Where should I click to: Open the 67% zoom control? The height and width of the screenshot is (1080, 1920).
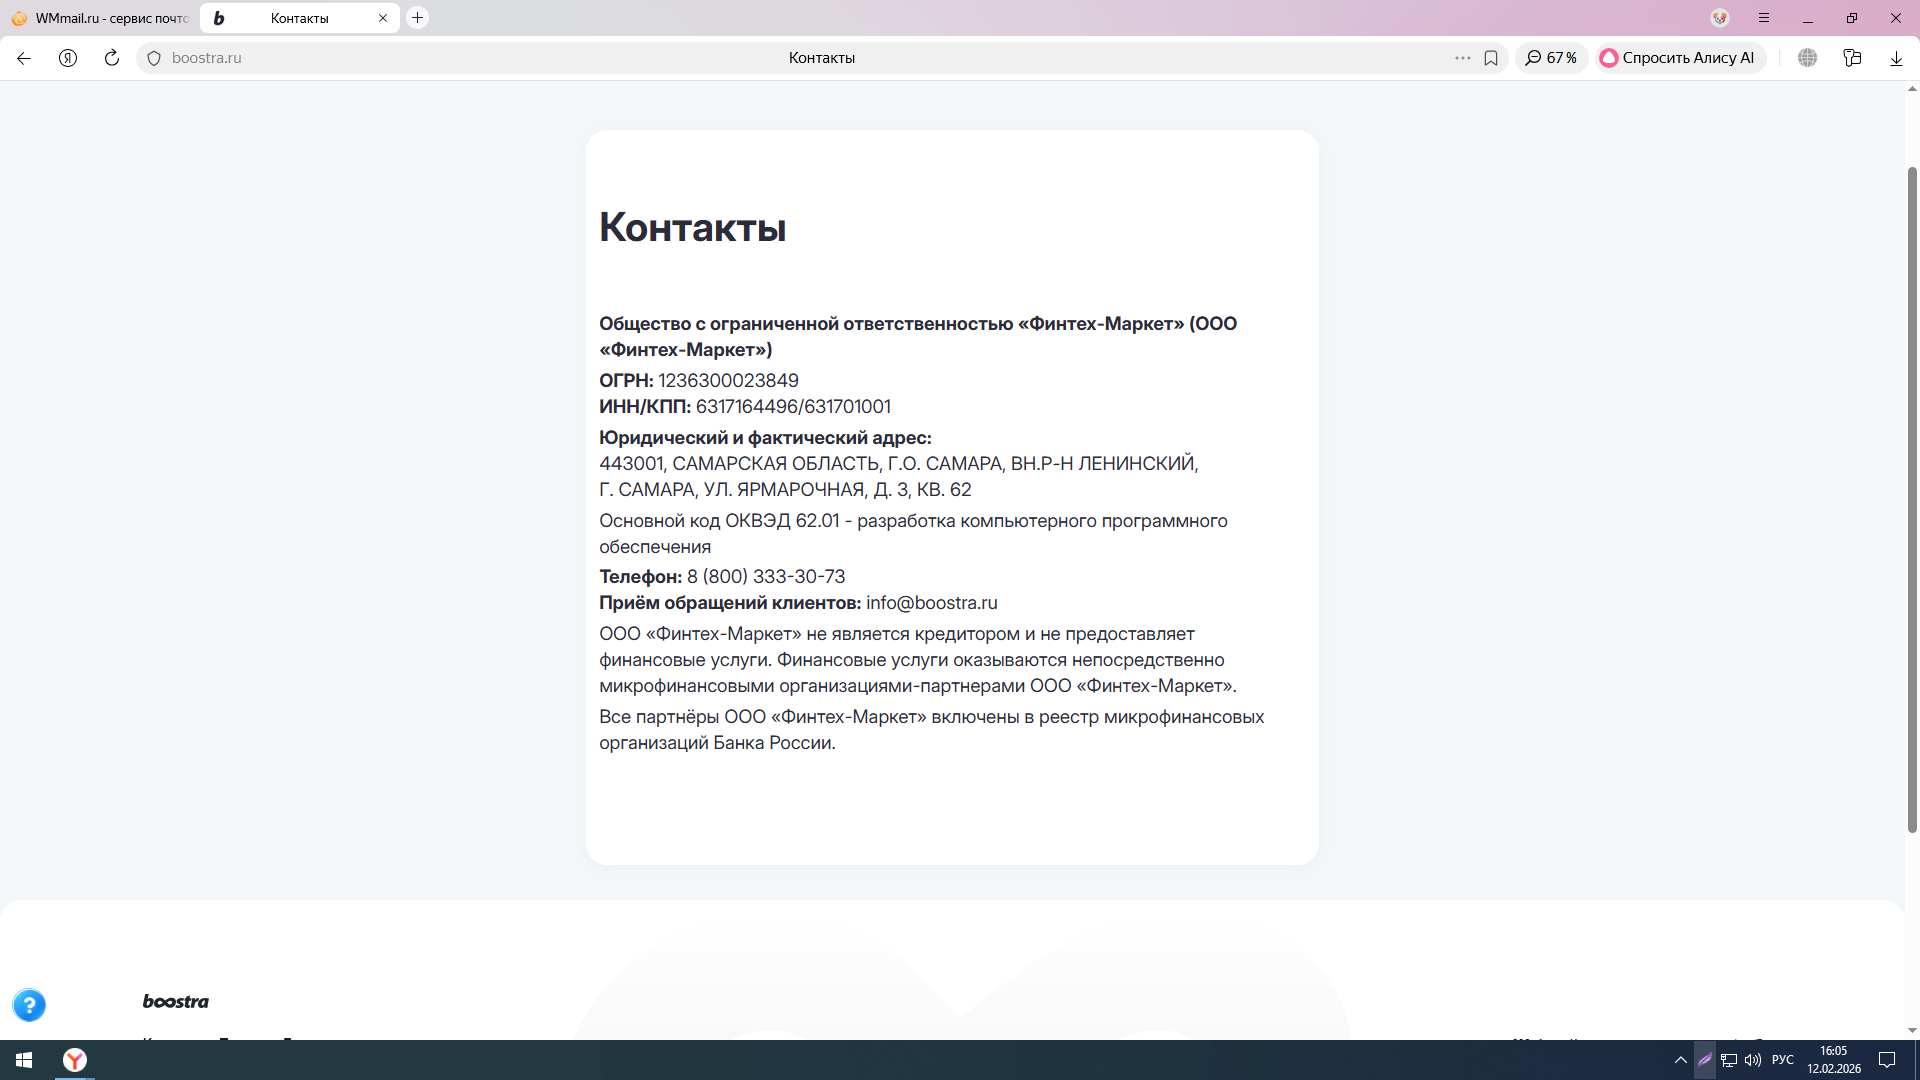pyautogui.click(x=1551, y=58)
